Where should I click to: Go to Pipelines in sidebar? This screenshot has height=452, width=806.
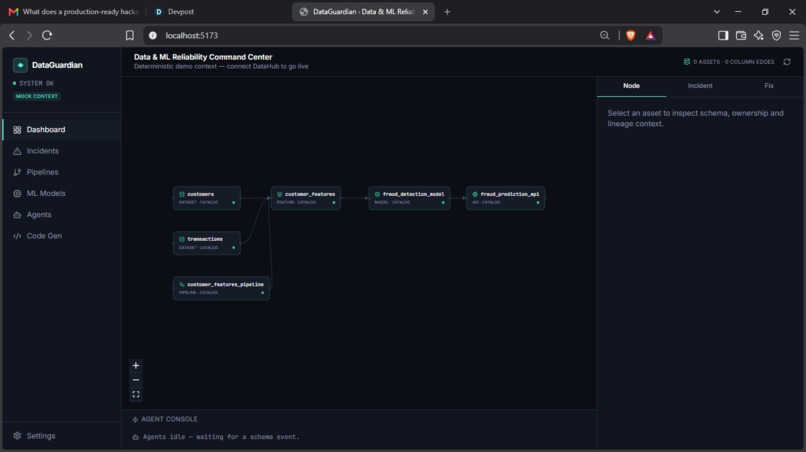(x=62, y=172)
